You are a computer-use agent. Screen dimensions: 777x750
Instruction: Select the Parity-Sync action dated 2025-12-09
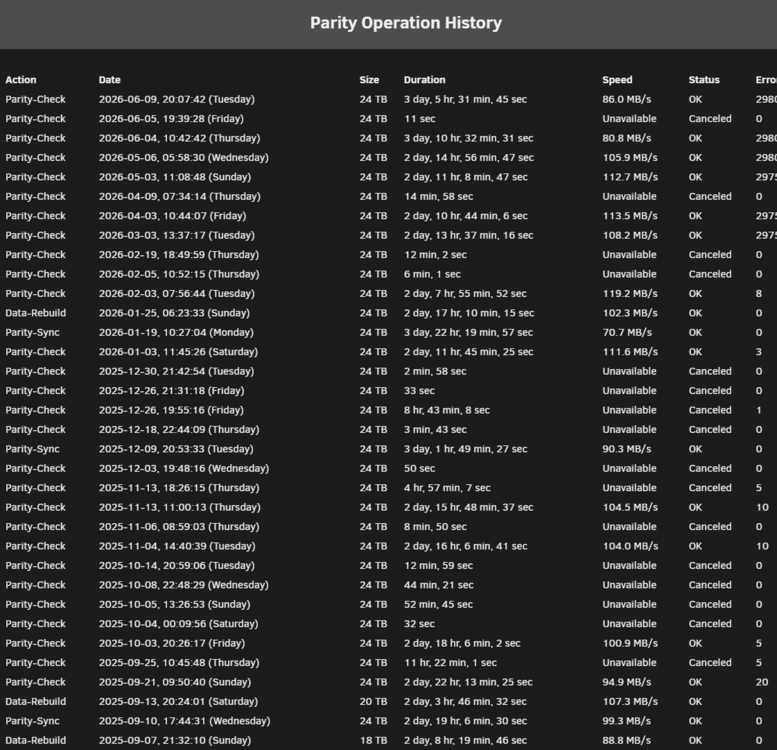[33, 449]
